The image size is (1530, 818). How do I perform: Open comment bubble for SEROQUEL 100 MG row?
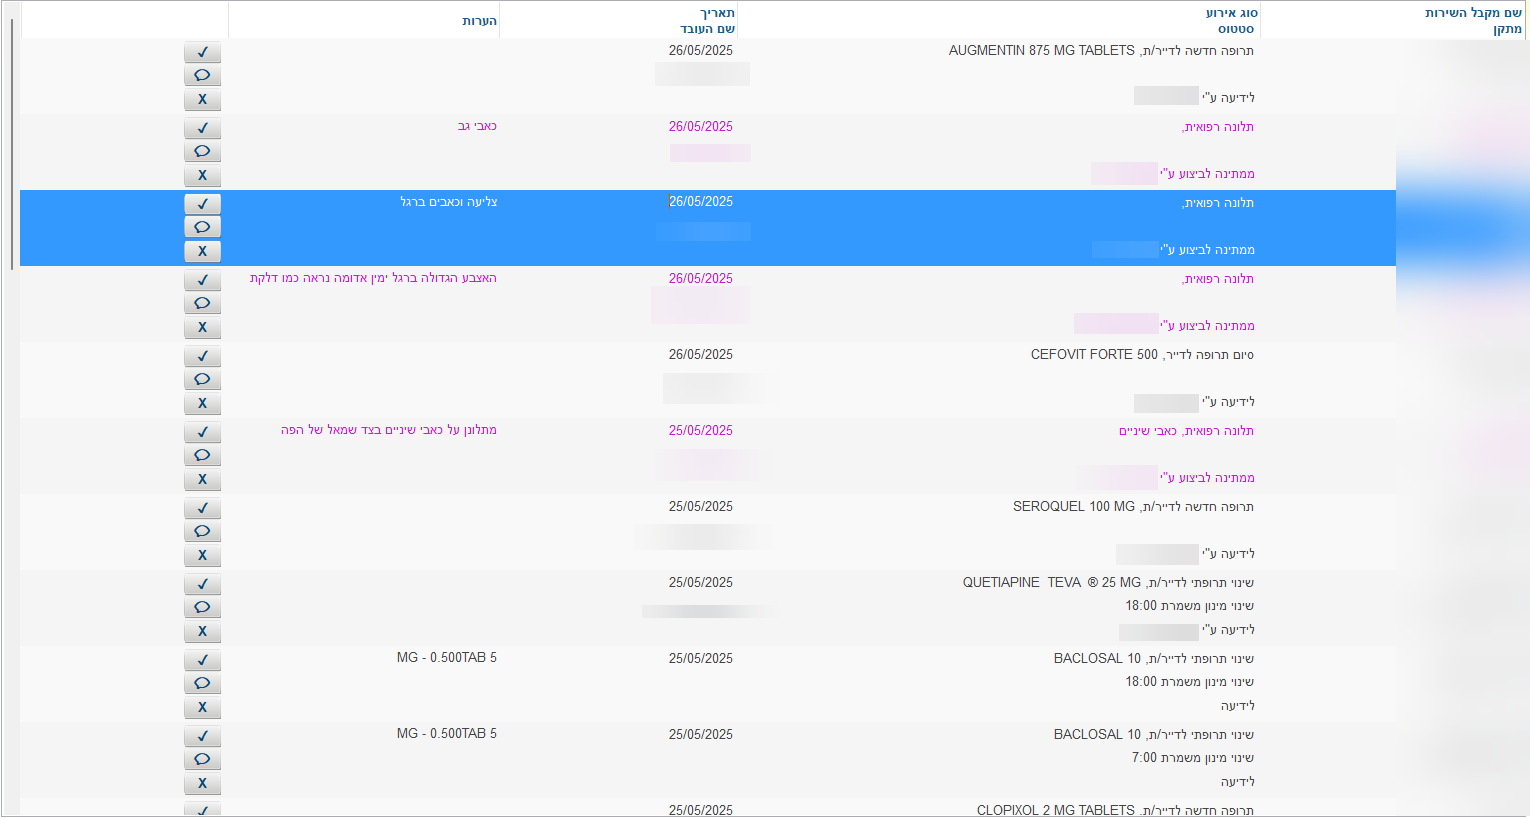coord(202,532)
